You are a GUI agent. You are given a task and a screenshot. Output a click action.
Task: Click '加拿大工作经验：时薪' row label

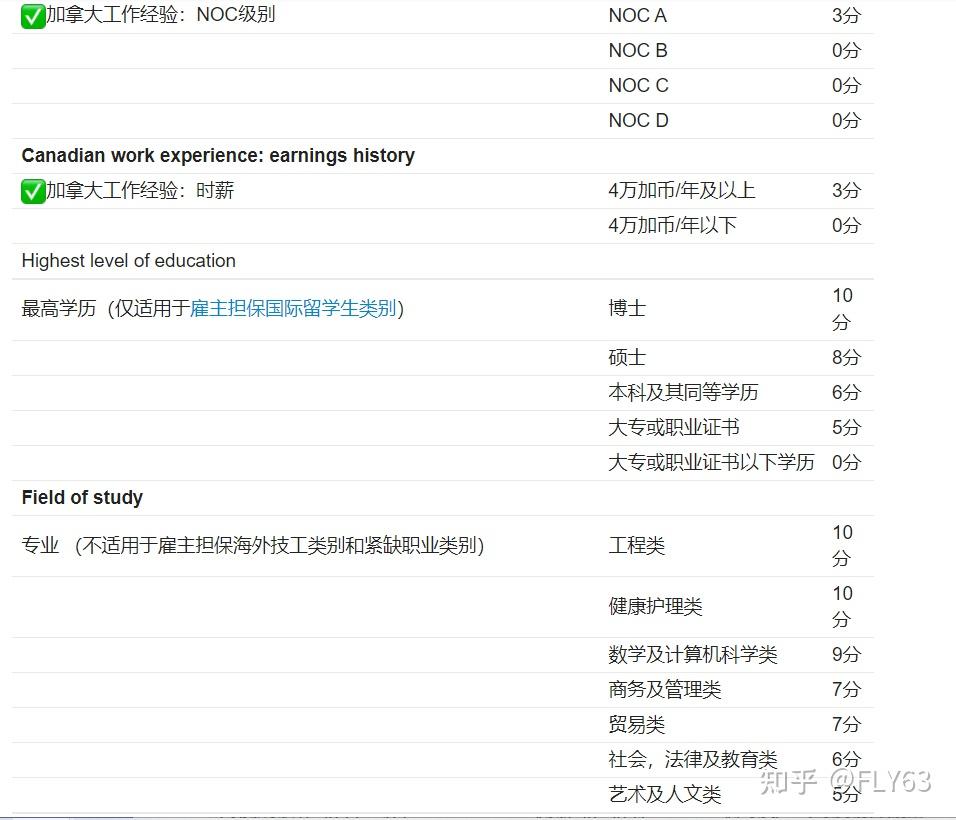[x=140, y=190]
